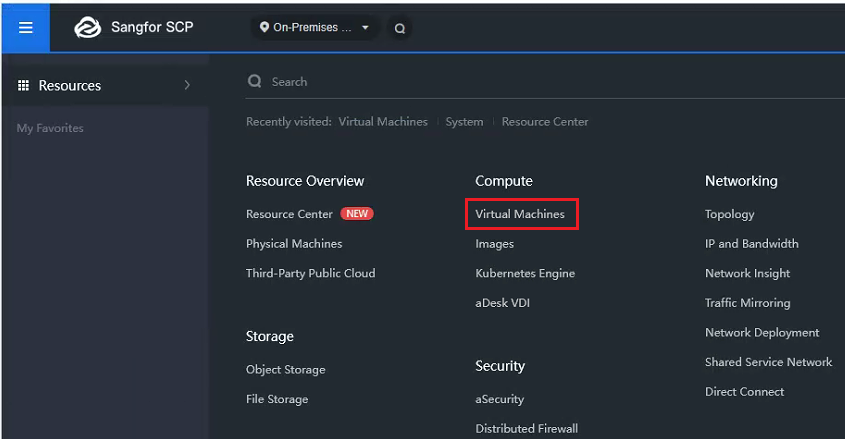Click the round search icon in header
Screen dimensions: 845x439
click(x=400, y=28)
